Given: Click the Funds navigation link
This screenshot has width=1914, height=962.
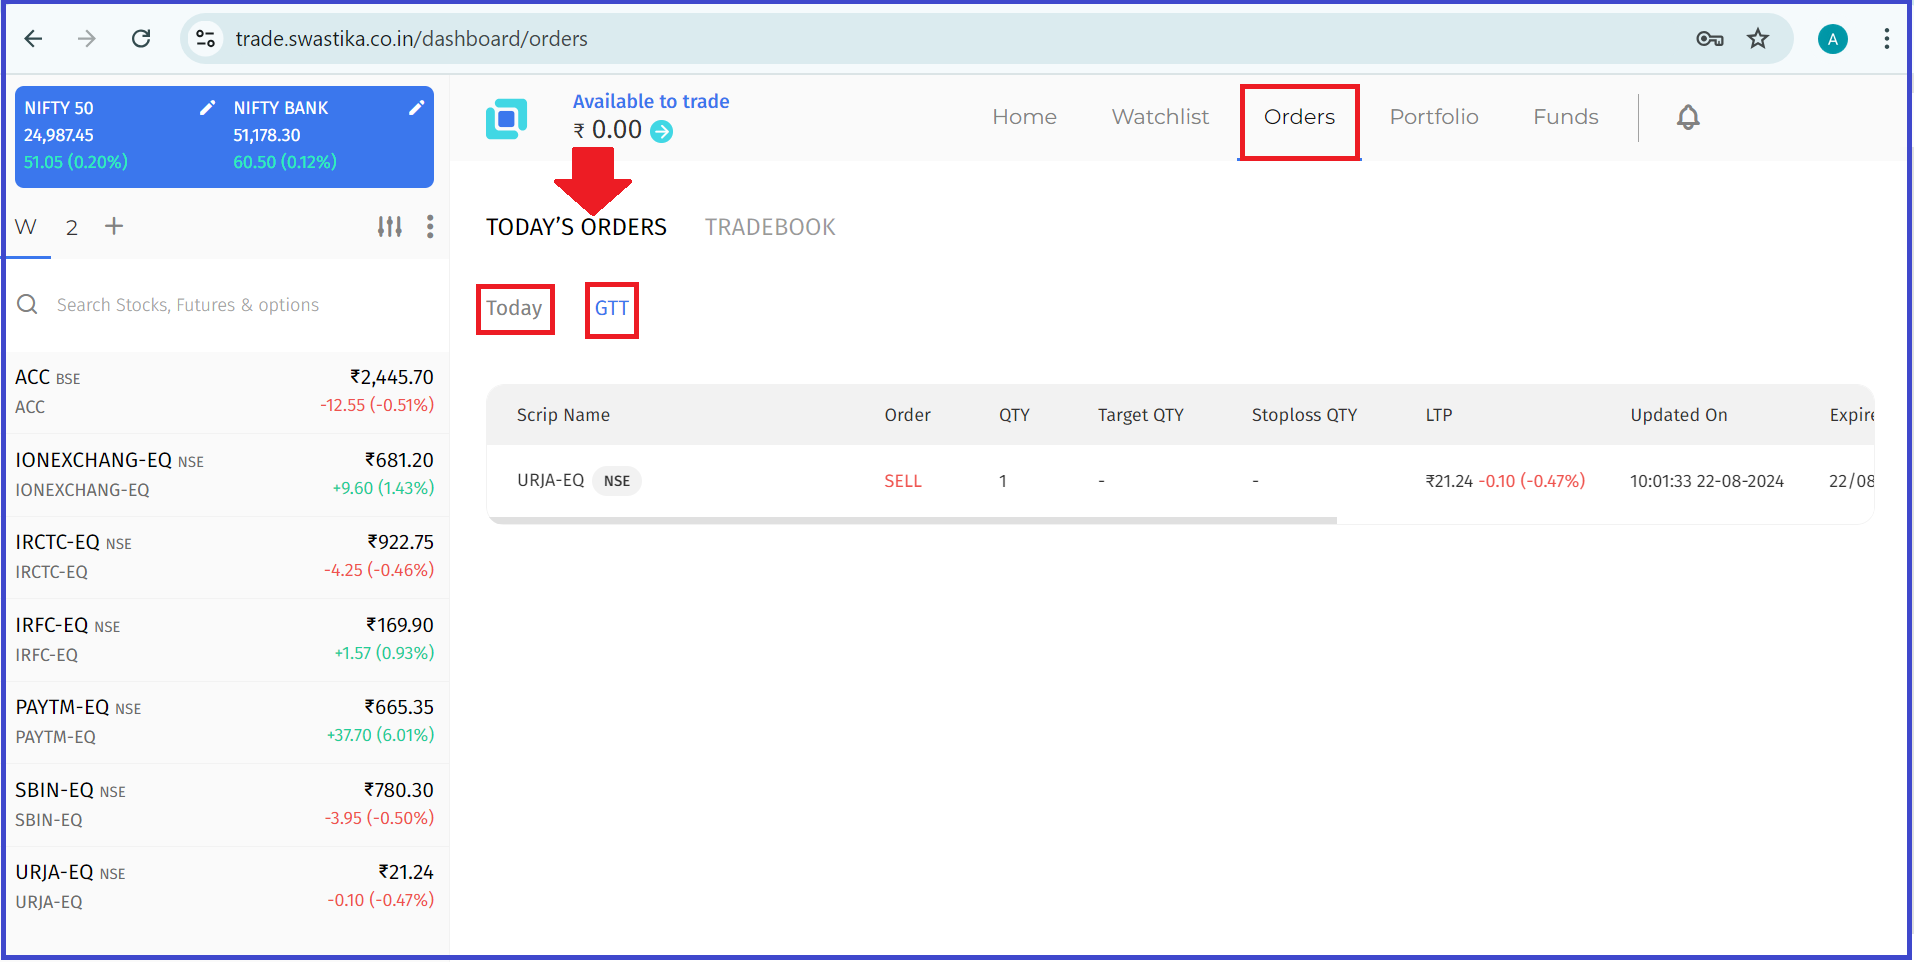Looking at the screenshot, I should [x=1565, y=117].
